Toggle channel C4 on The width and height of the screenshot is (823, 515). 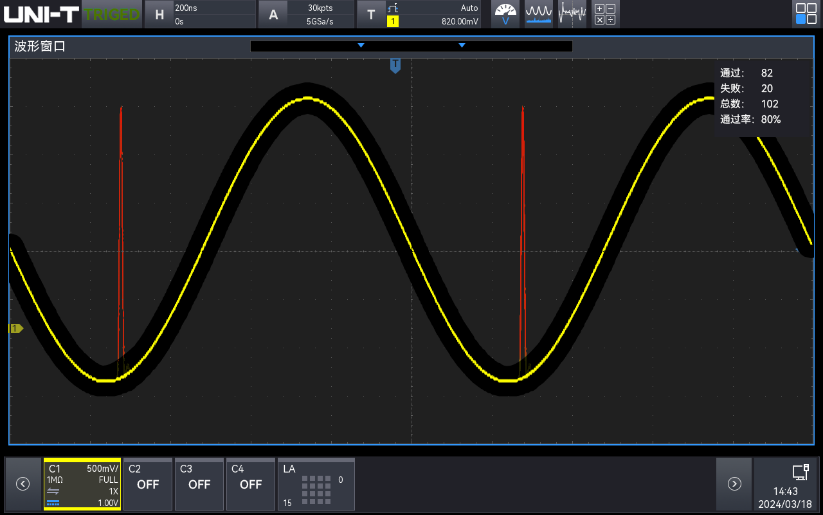(x=250, y=484)
